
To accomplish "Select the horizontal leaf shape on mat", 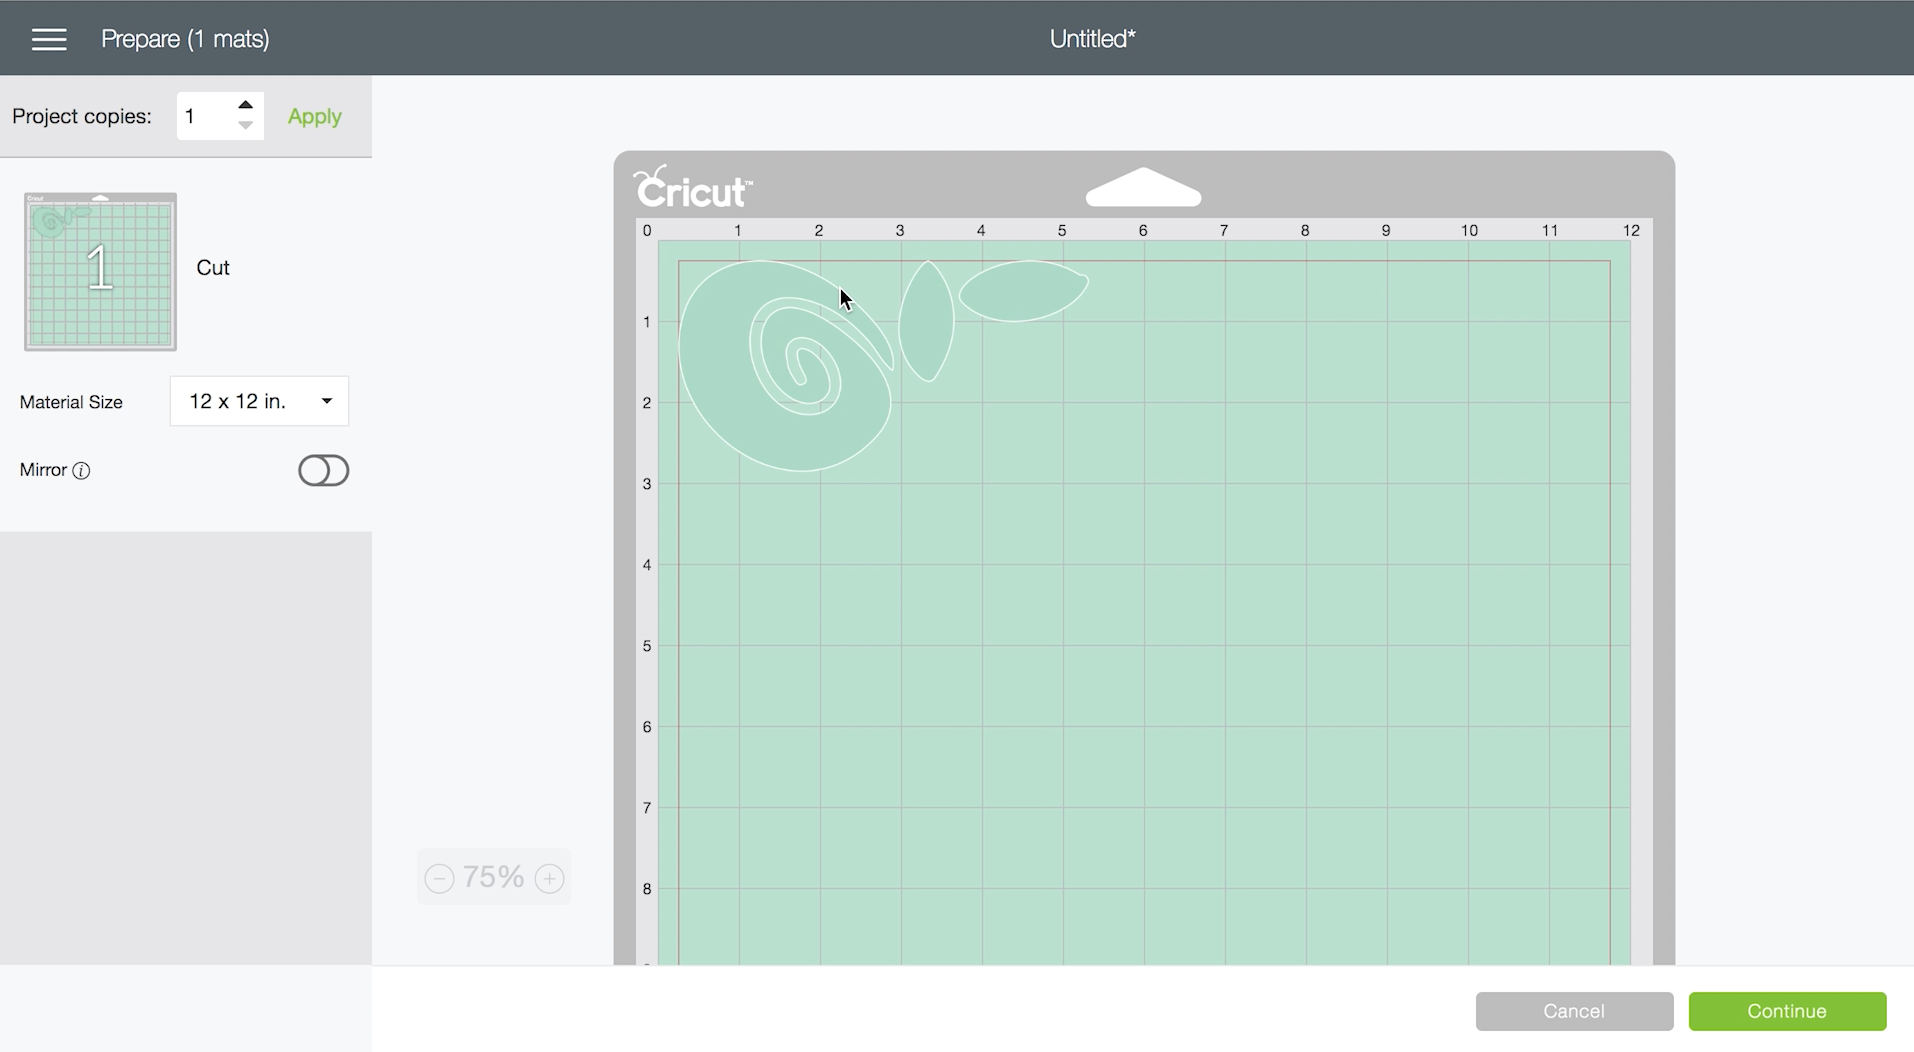I will [1023, 291].
